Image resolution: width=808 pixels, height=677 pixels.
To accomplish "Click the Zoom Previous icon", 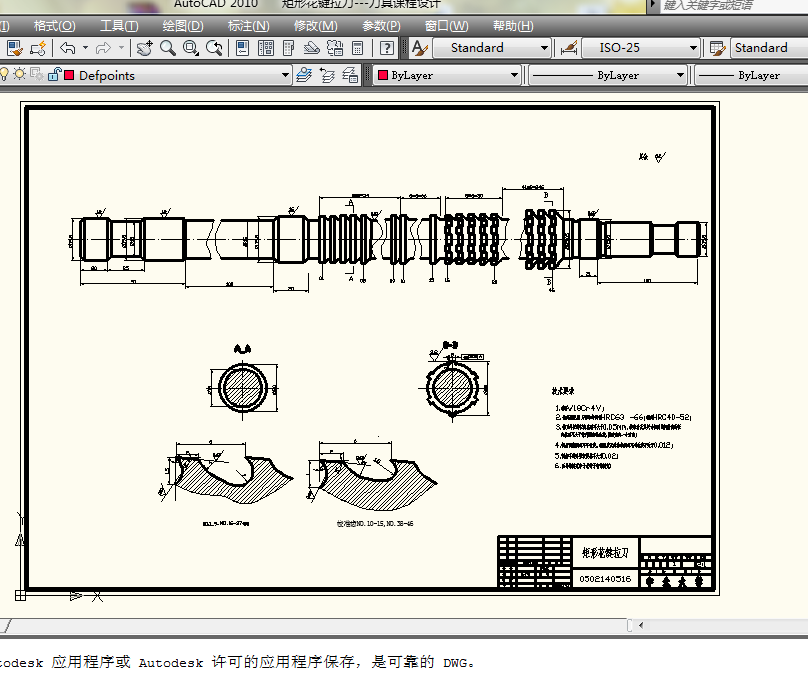I will pos(214,48).
